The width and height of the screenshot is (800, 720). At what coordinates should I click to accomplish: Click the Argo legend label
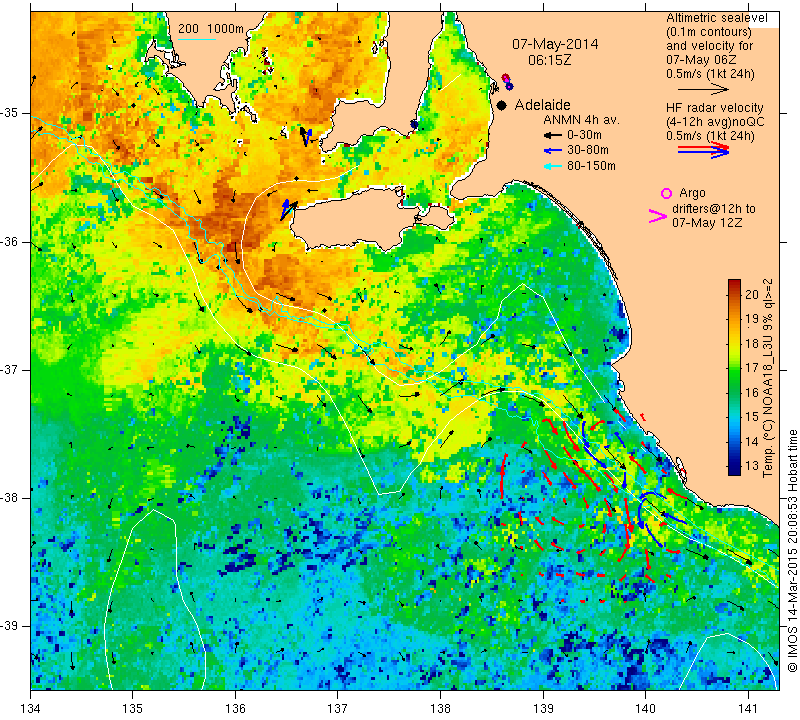692,193
